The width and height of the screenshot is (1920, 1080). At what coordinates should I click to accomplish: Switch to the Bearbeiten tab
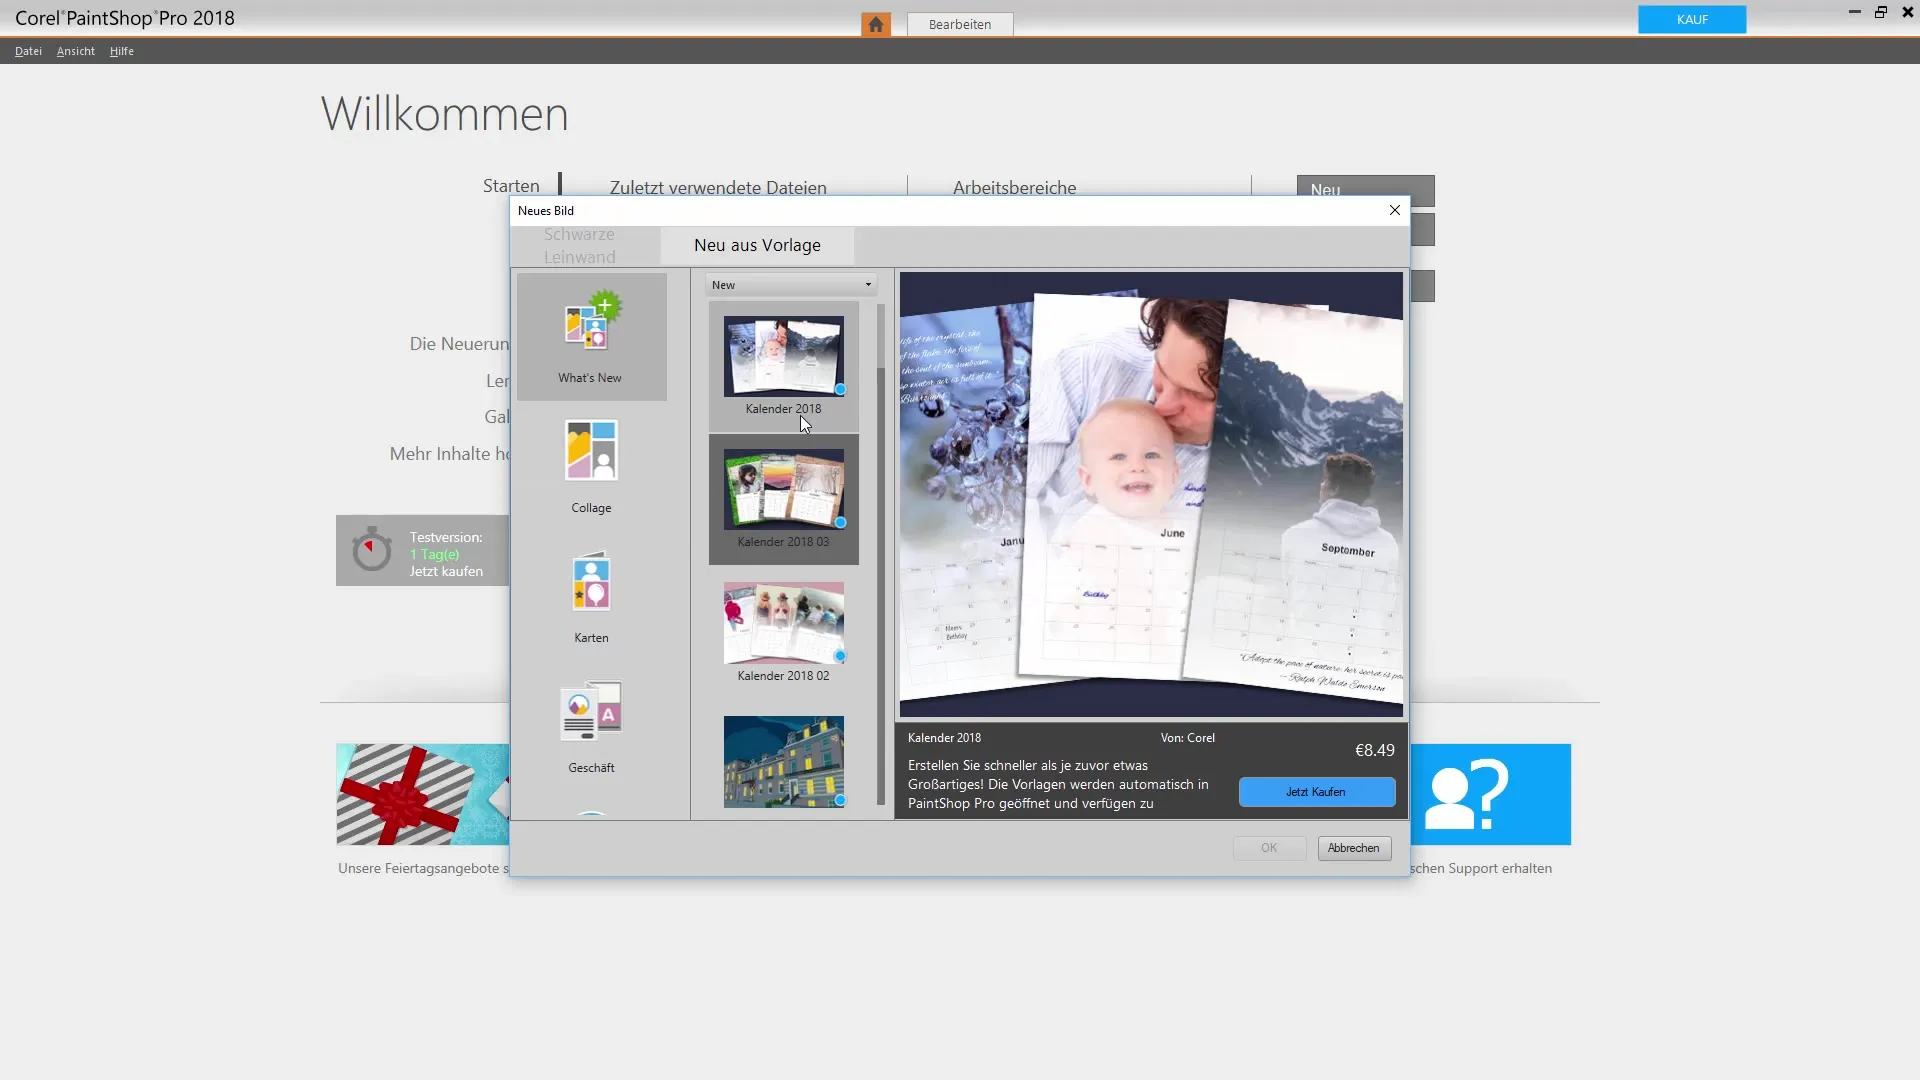[960, 24]
